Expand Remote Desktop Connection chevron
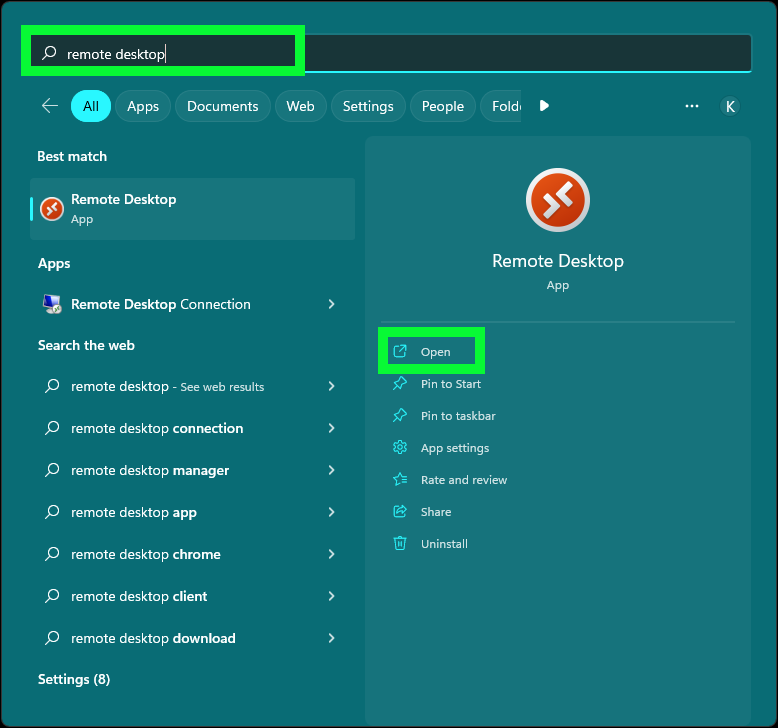Screen dimensions: 778x728 click(x=332, y=304)
